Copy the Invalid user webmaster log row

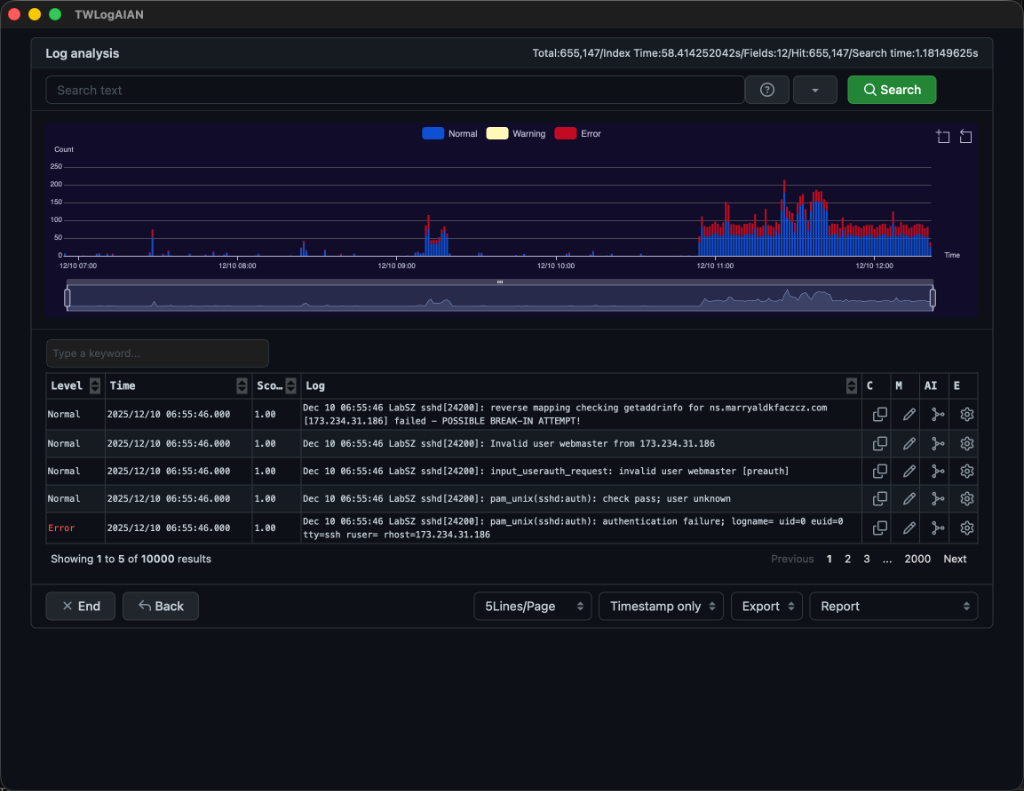coord(880,444)
